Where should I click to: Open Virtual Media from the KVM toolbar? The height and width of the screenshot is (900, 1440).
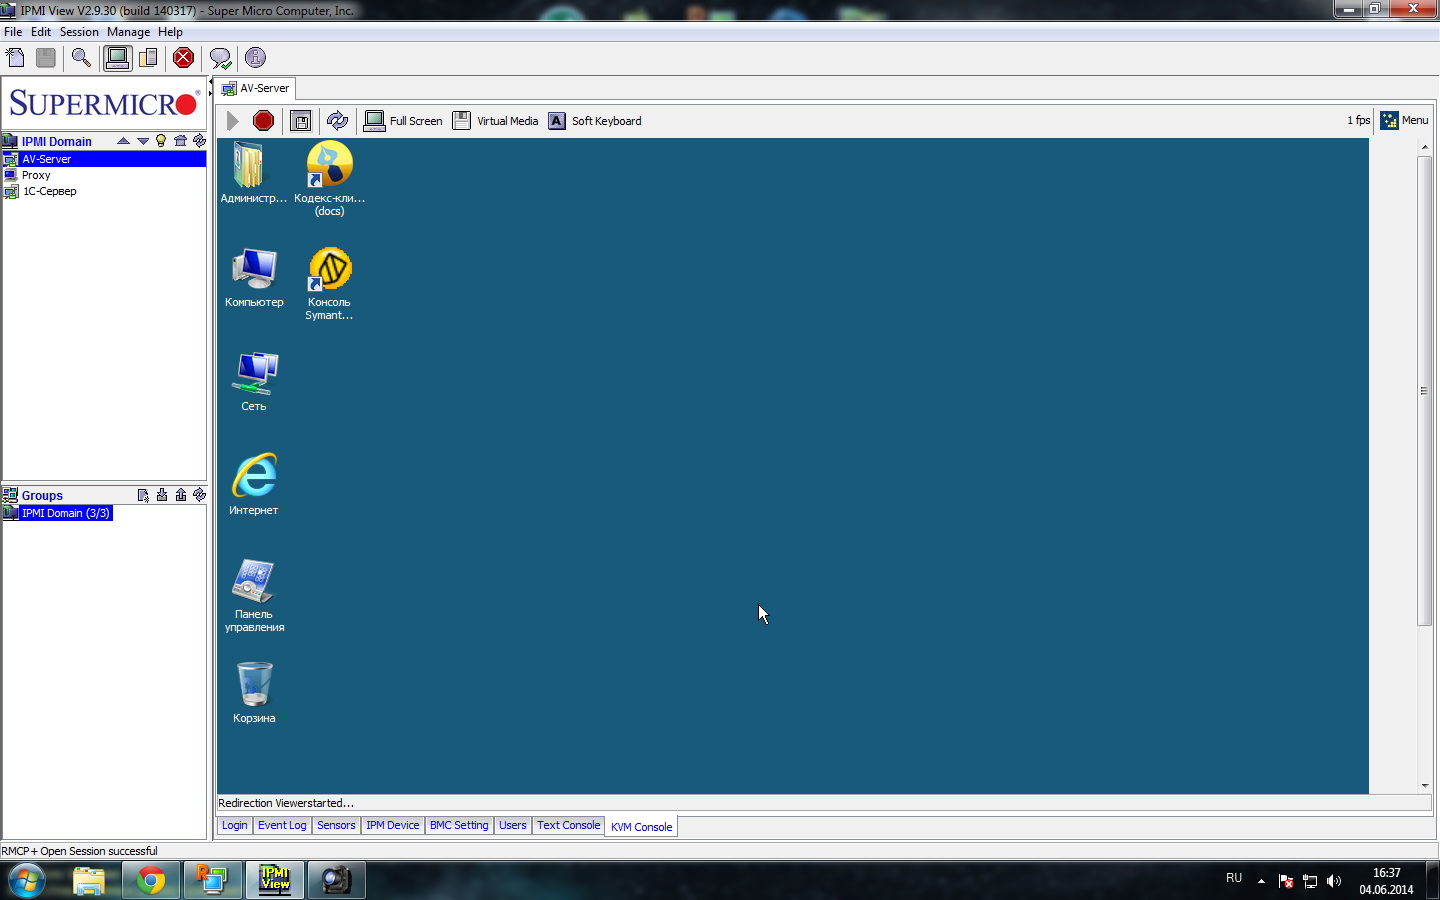[x=496, y=121]
